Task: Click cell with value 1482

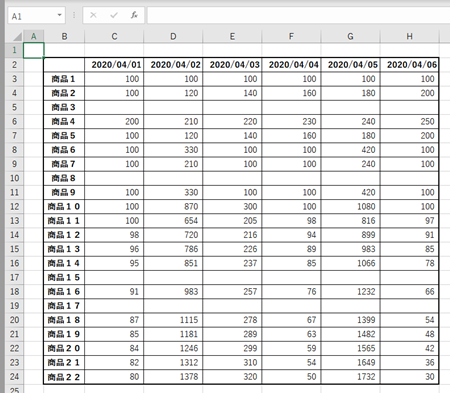Action: coord(350,334)
